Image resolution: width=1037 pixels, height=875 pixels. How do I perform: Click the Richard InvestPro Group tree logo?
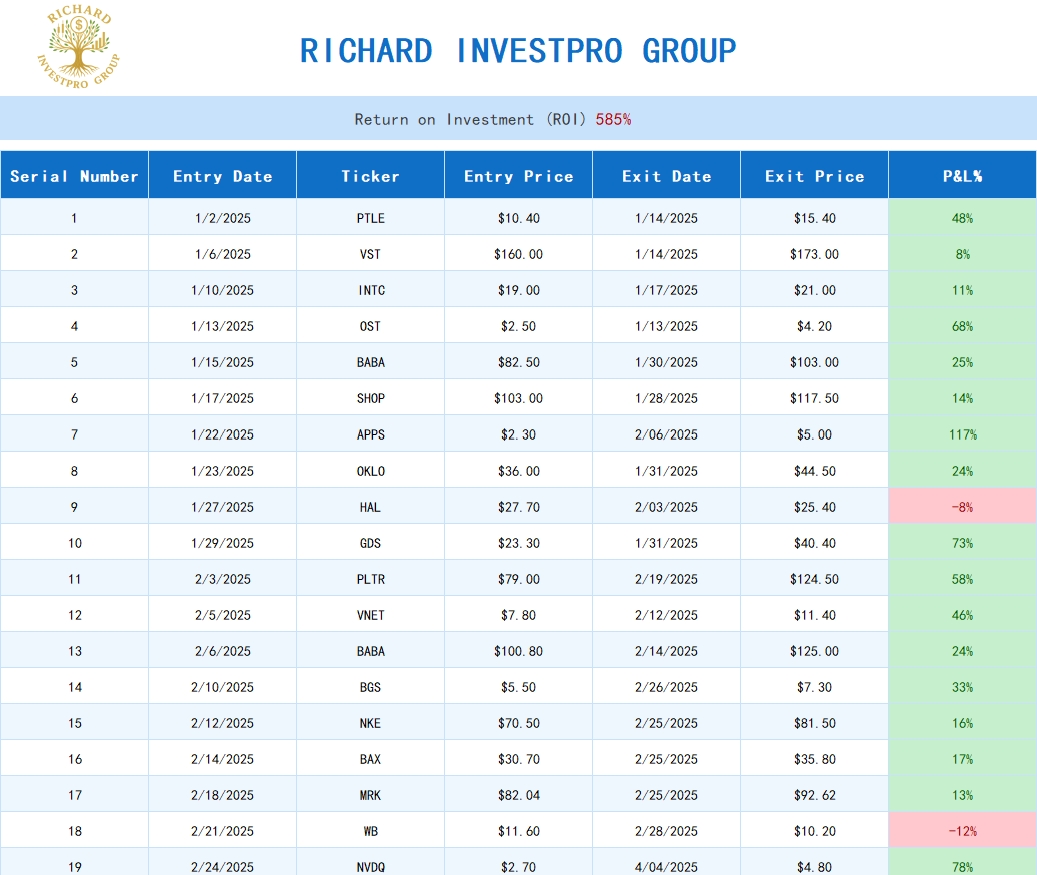click(78, 47)
